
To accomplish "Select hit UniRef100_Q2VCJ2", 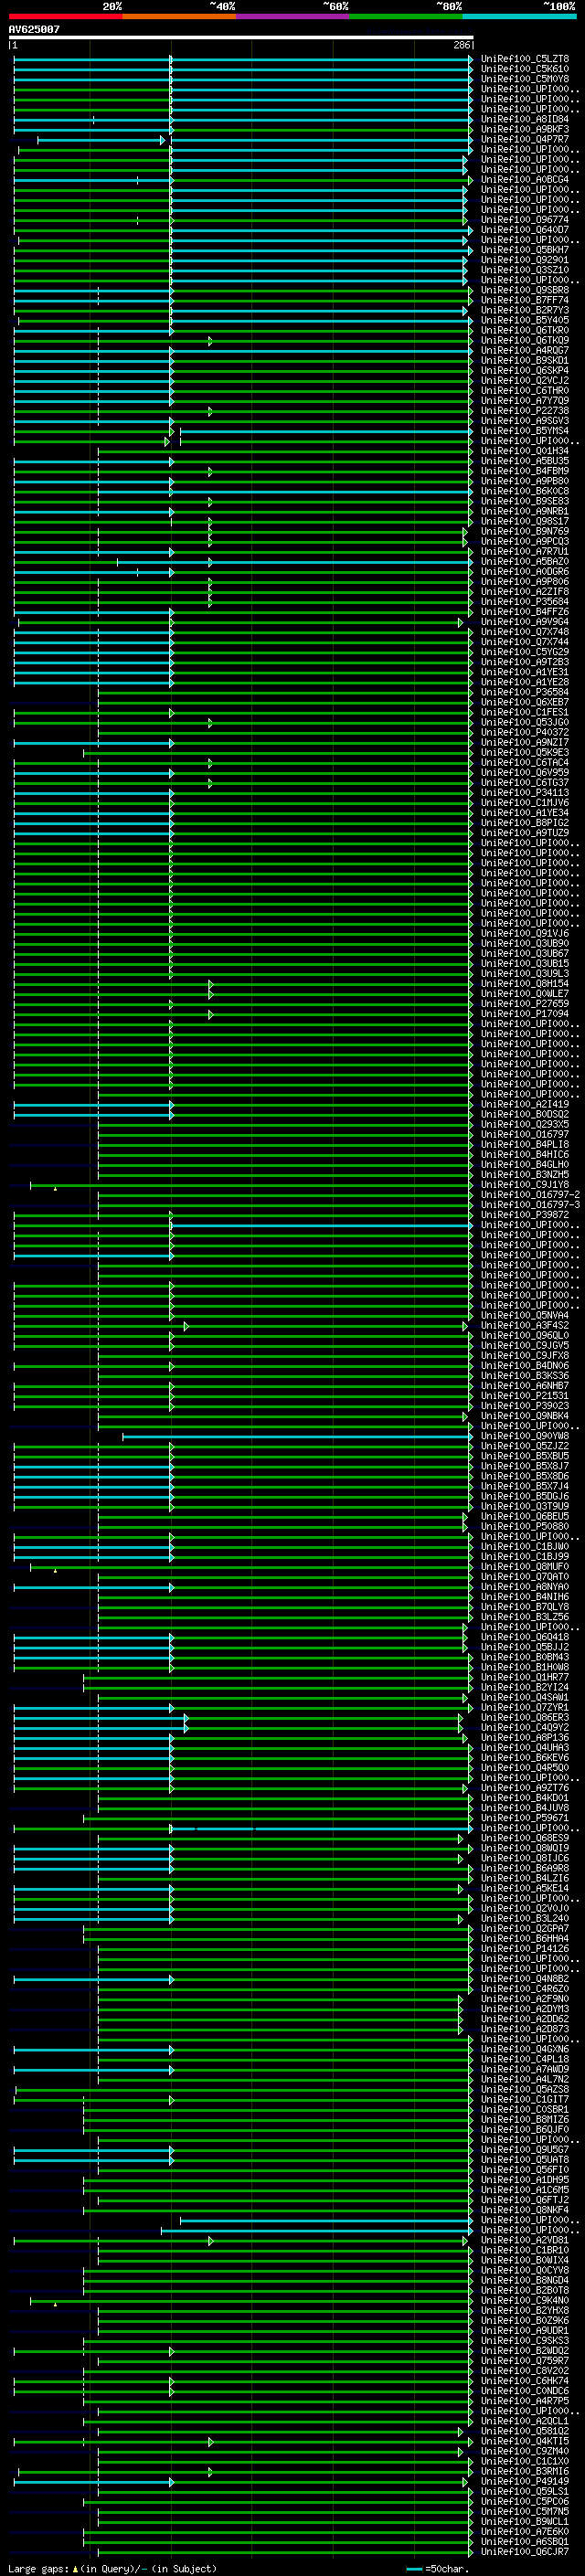I will click(x=525, y=380).
